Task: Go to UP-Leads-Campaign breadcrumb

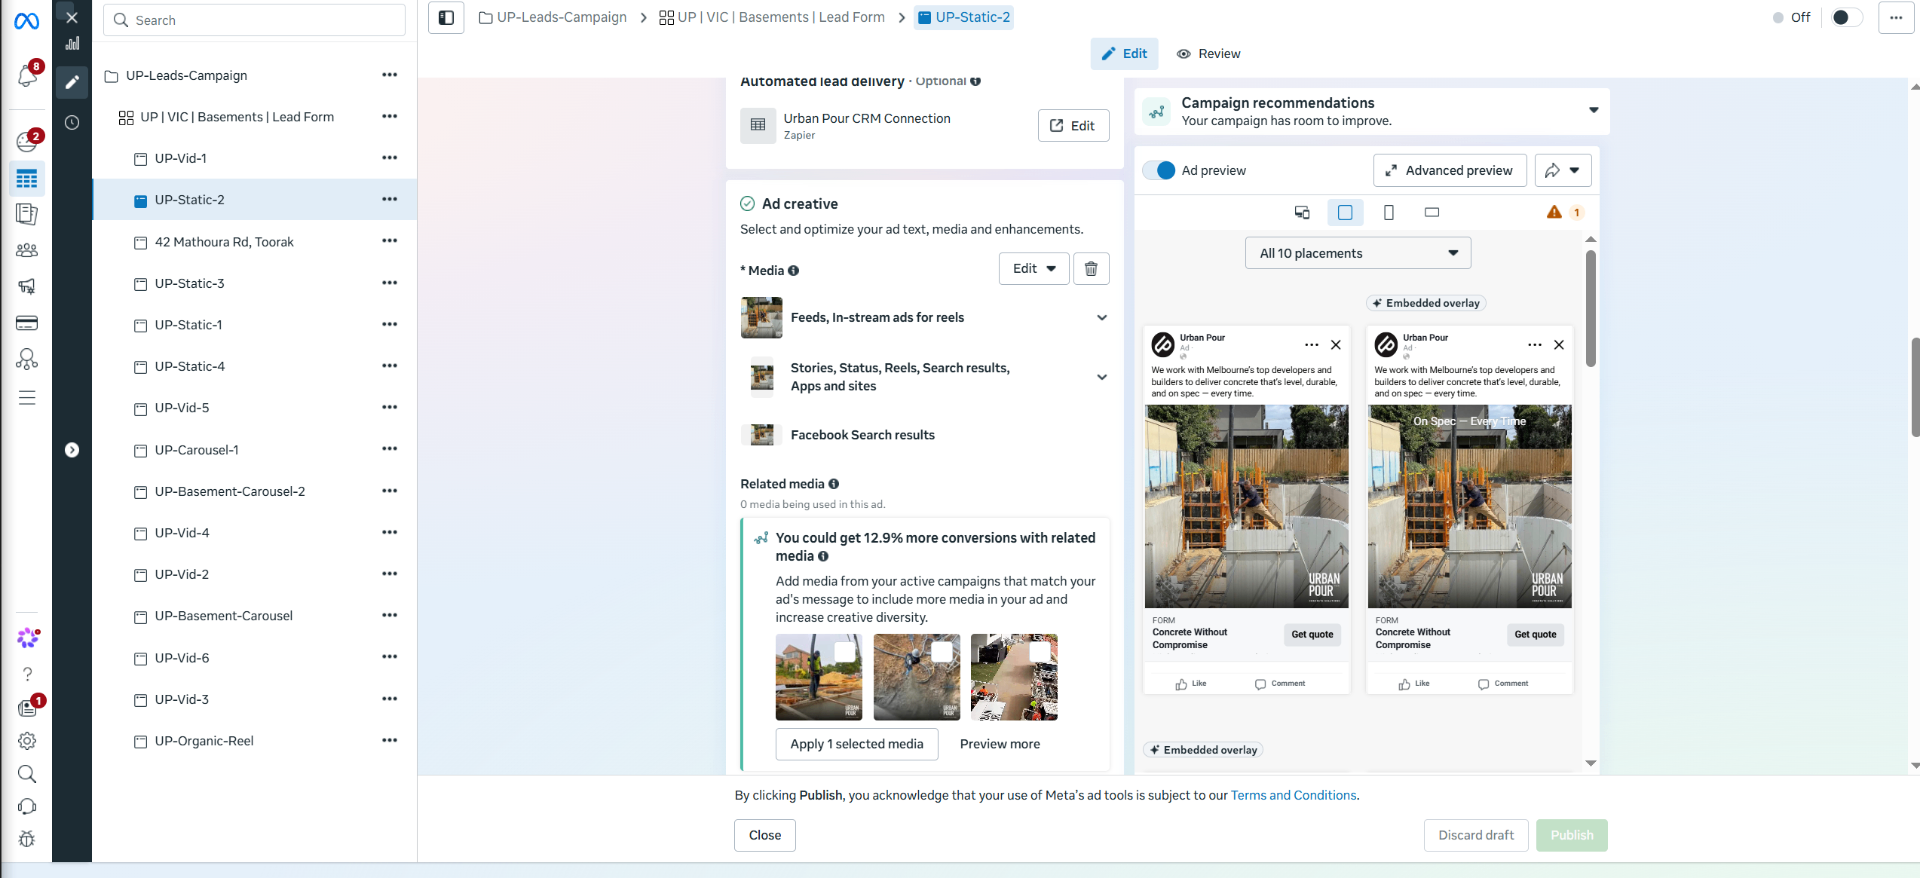Action: pos(553,17)
